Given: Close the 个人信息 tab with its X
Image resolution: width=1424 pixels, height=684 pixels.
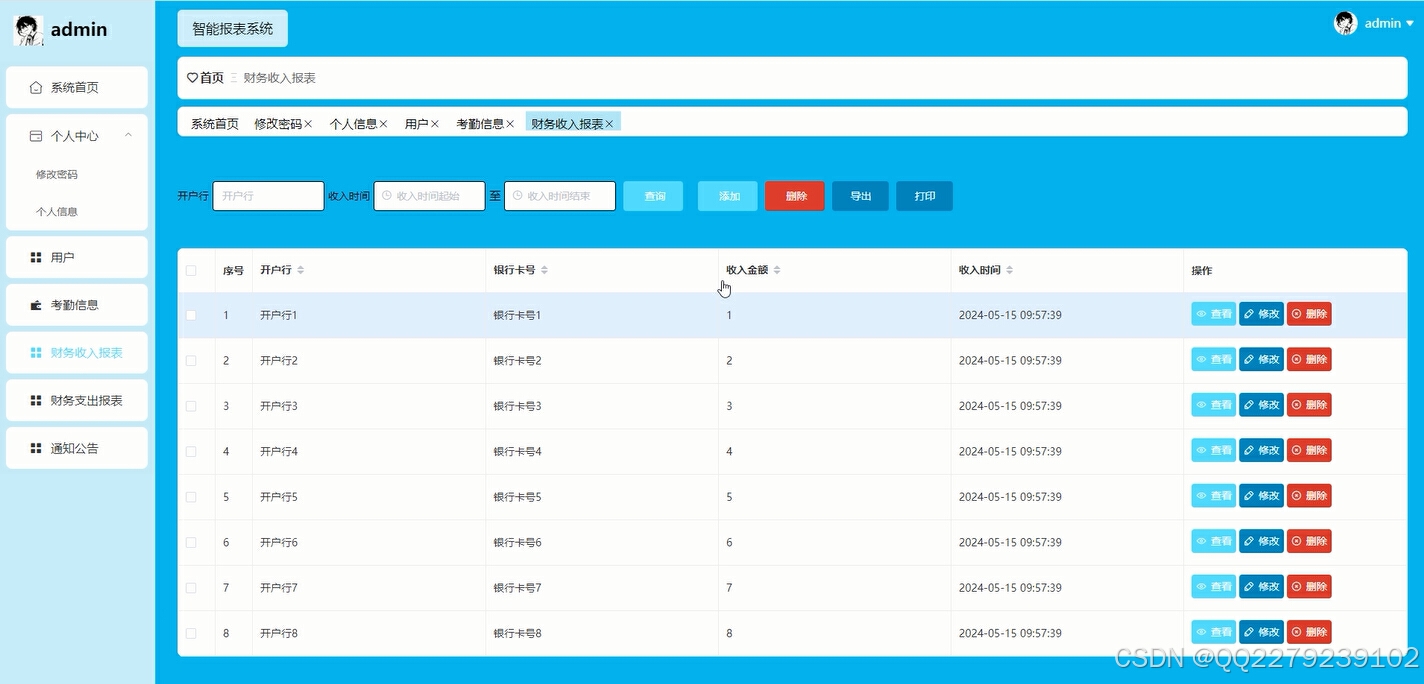Looking at the screenshot, I should (383, 124).
